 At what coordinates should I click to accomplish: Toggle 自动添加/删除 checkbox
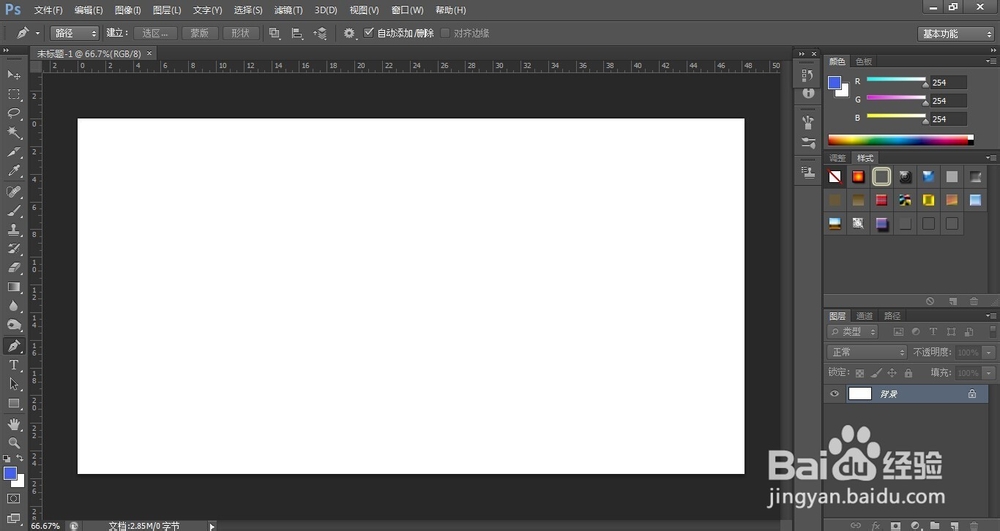point(369,33)
